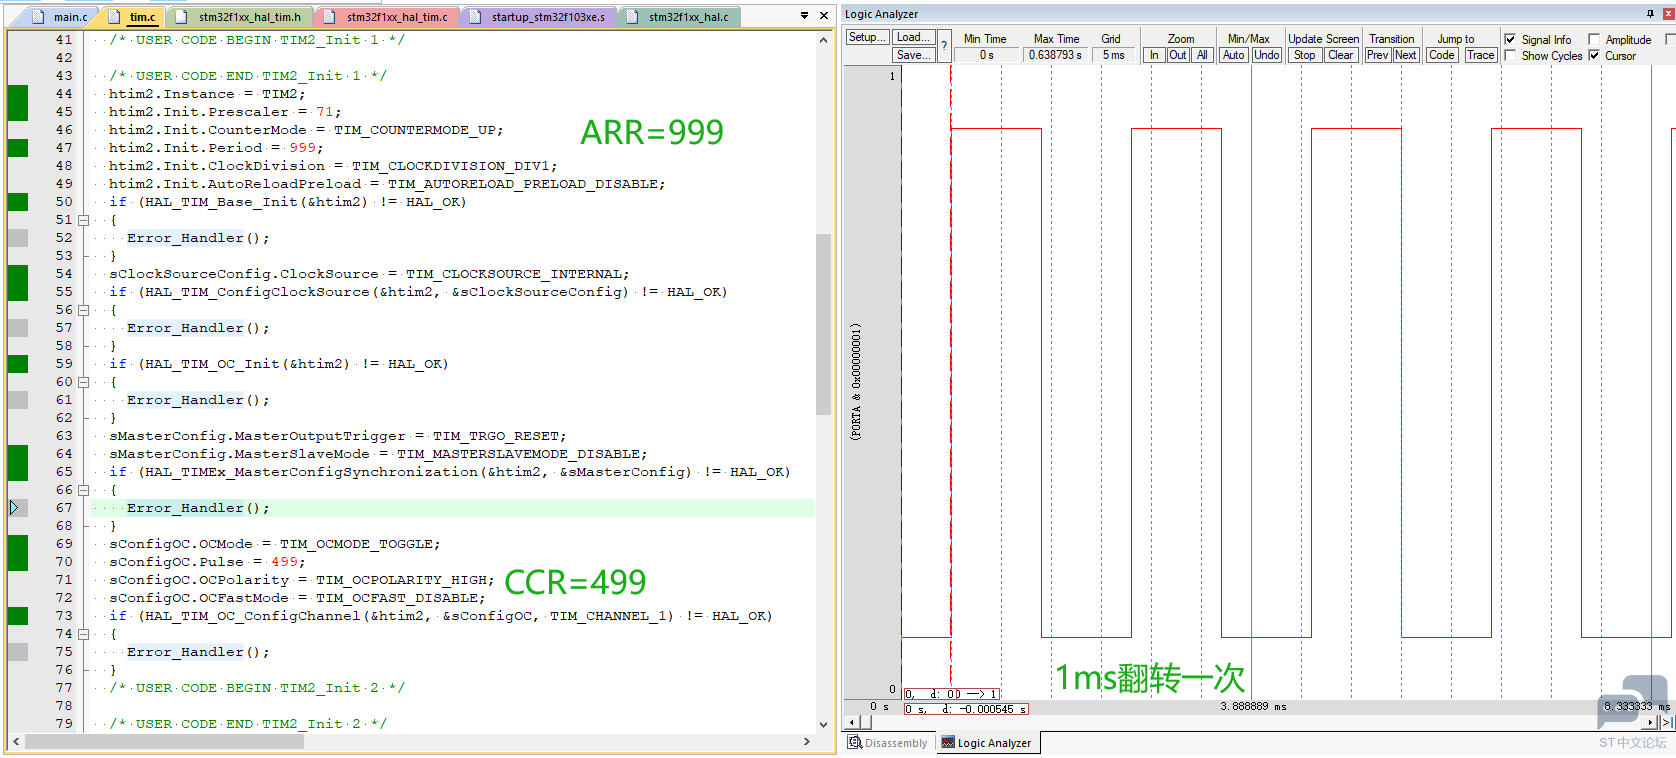Screen dimensions: 1676x758
Task: Toggle the Signal Info checkbox
Action: [x=1510, y=40]
